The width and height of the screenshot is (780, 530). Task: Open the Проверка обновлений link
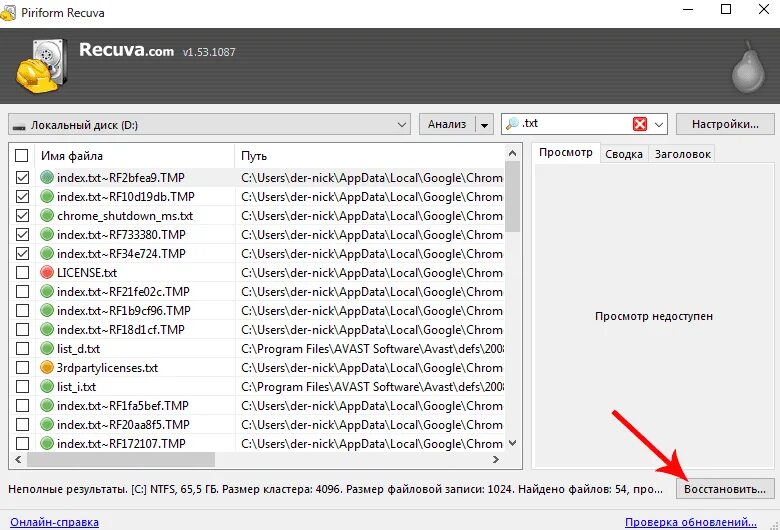[691, 522]
